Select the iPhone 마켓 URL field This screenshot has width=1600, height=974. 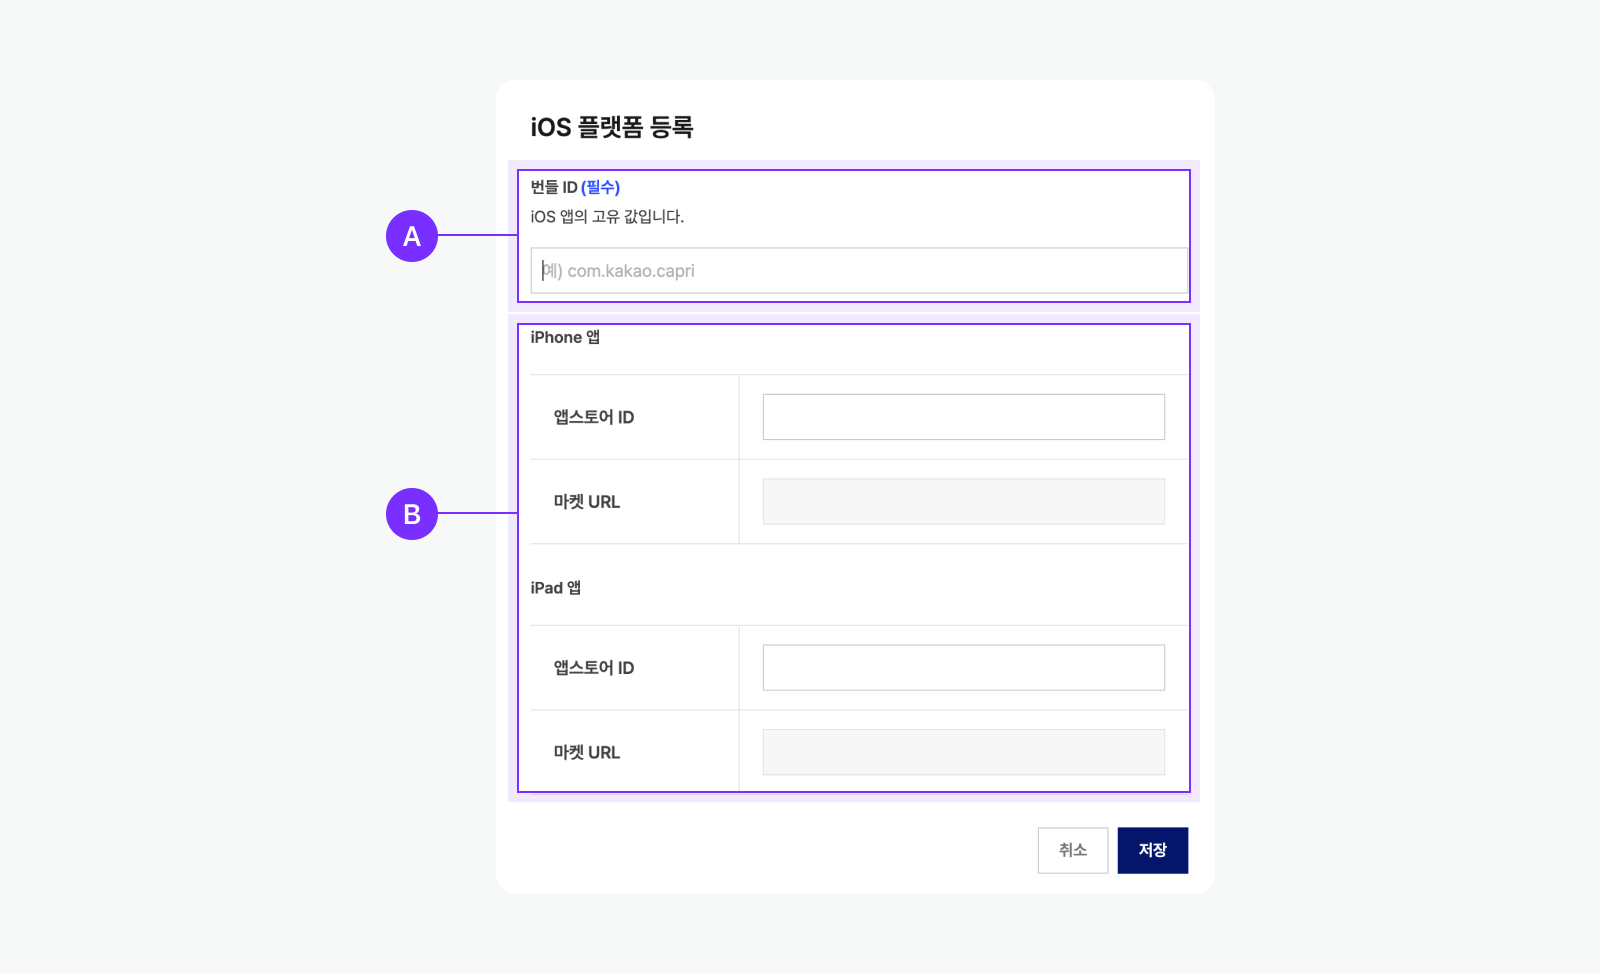[x=963, y=502]
